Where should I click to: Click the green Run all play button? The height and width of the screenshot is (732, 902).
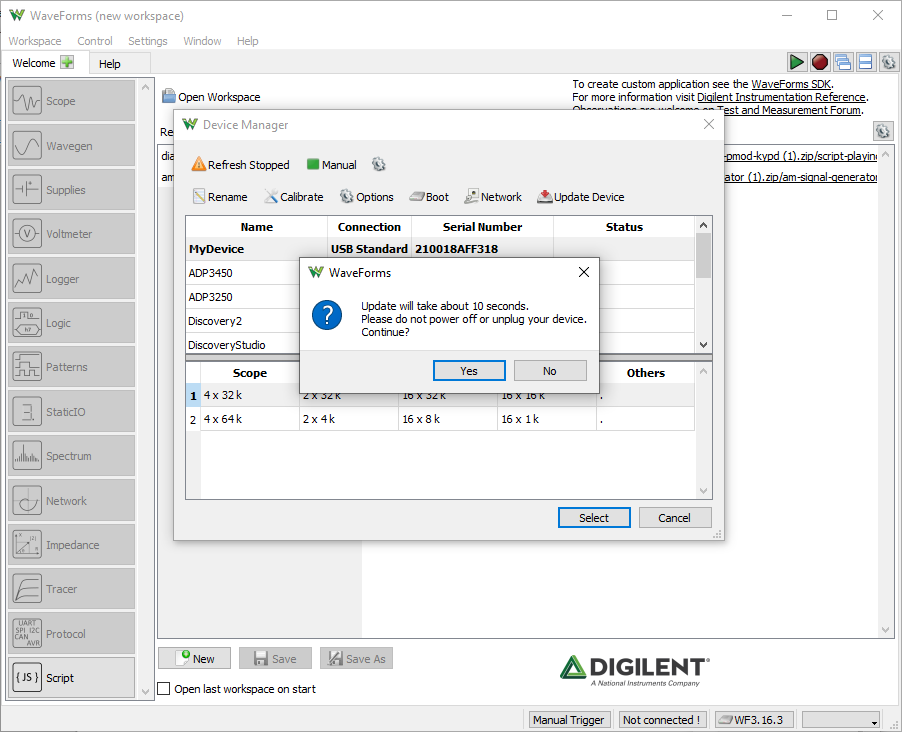click(x=797, y=62)
